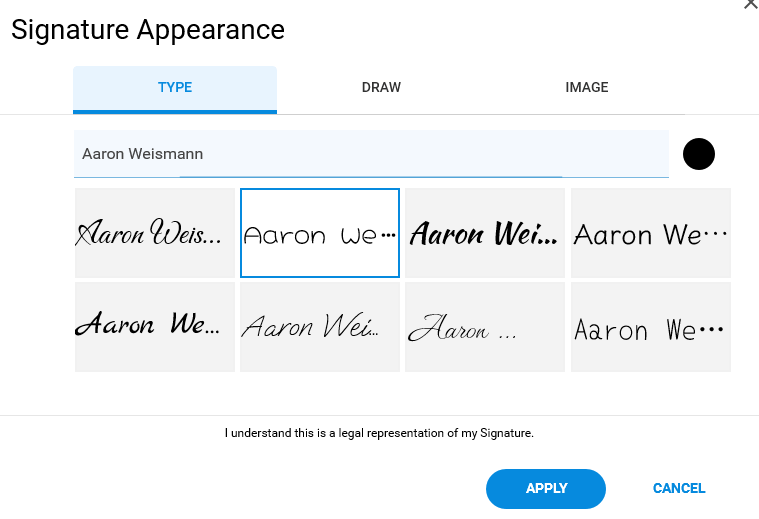Pick the thin slanted handwriting 'Aaron Wei..' style

[x=320, y=327]
